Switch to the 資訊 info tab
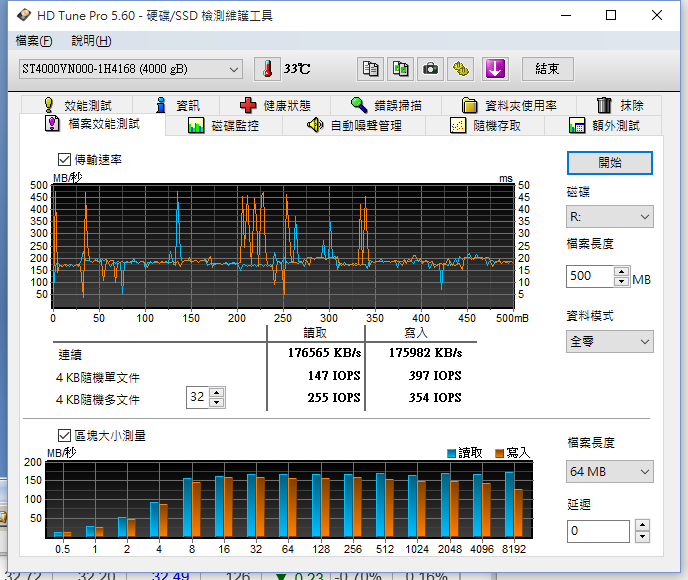Viewport: 688px width, 580px height. click(177, 105)
